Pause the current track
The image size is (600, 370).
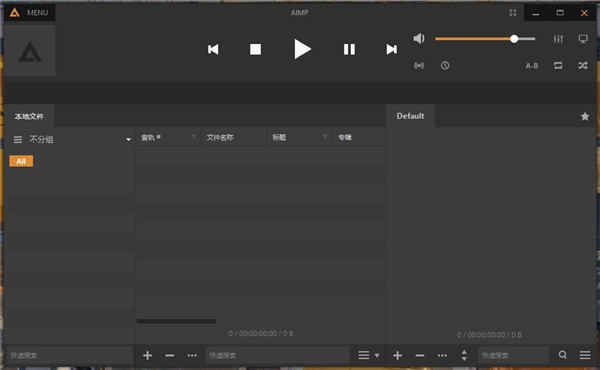tap(349, 49)
